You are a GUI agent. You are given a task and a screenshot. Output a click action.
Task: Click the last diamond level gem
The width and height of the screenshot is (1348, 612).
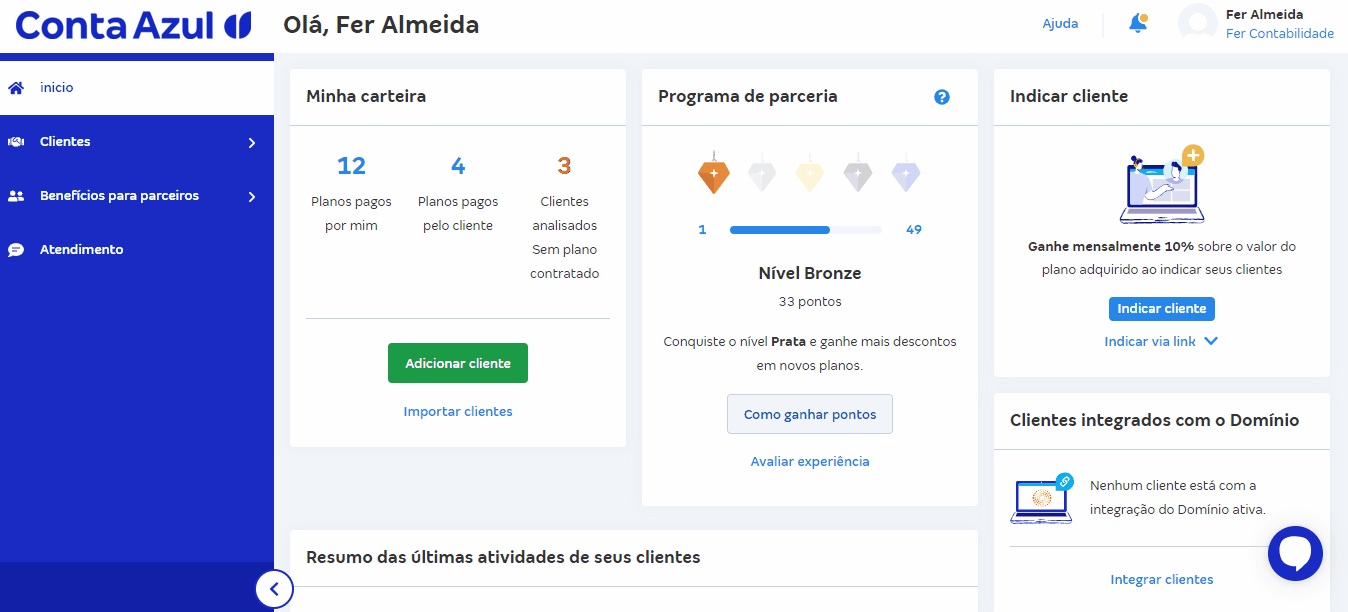coord(906,176)
